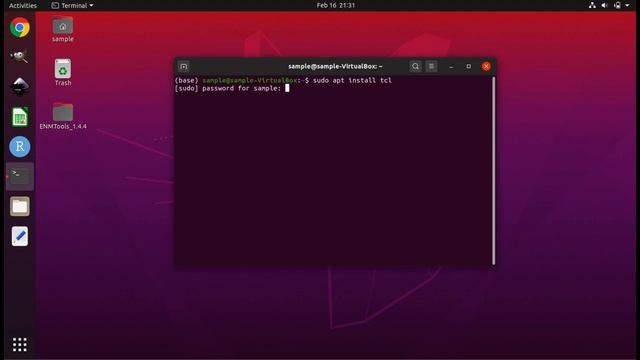Image resolution: width=640 pixels, height=360 pixels.
Task: Maximize the terminal window
Action: (469, 66)
